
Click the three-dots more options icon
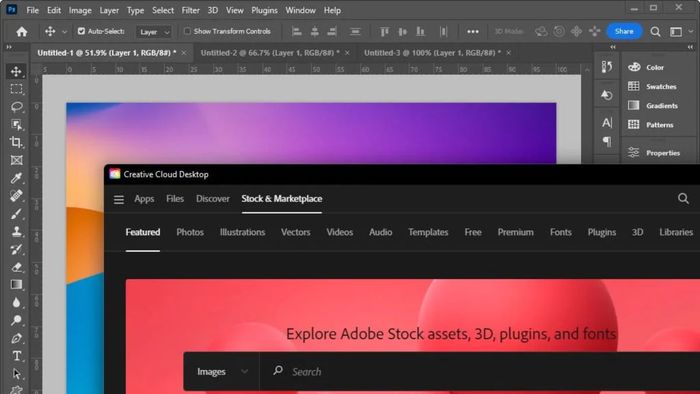tap(473, 31)
